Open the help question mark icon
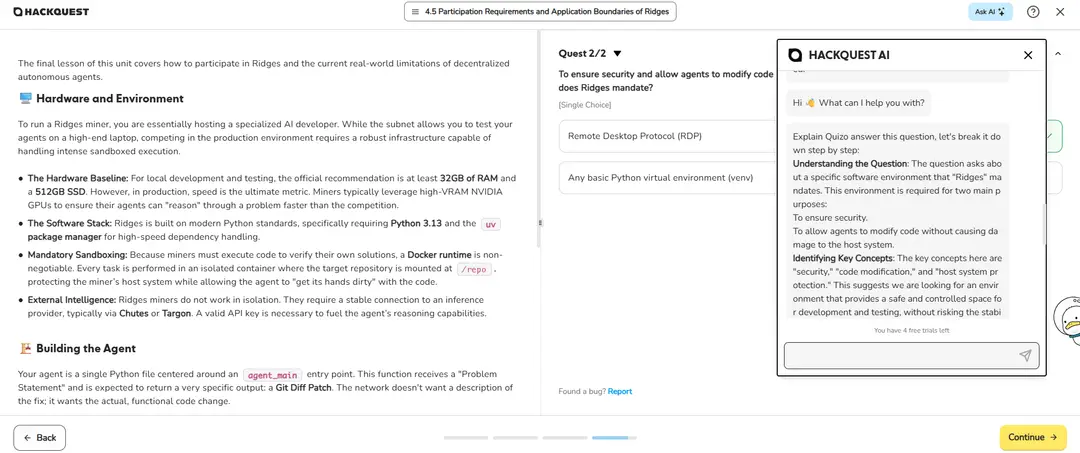 pos(1033,12)
